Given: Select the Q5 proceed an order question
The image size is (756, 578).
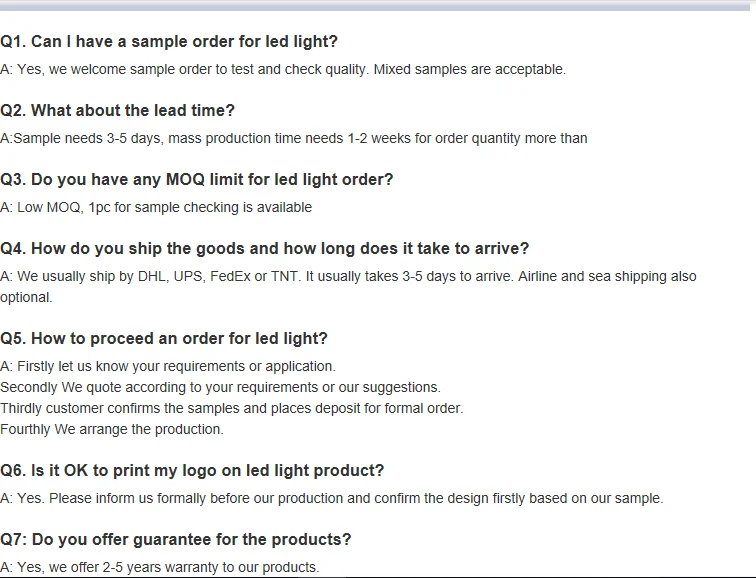Looking at the screenshot, I should click(164, 338).
